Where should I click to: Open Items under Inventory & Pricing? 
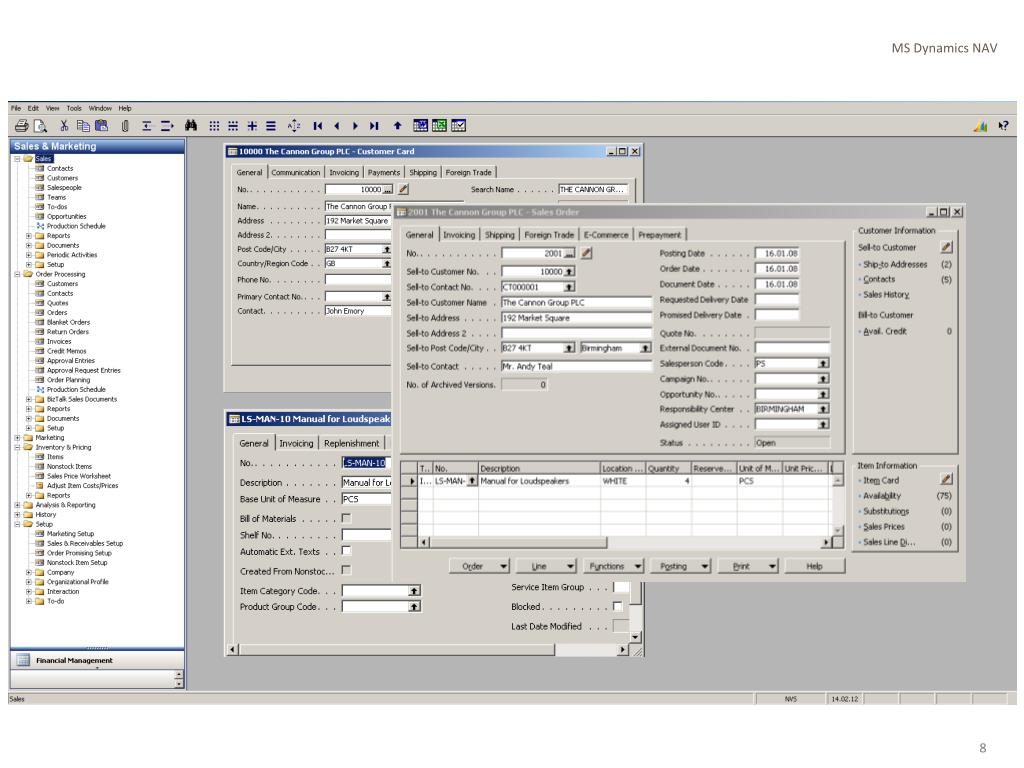[55, 456]
